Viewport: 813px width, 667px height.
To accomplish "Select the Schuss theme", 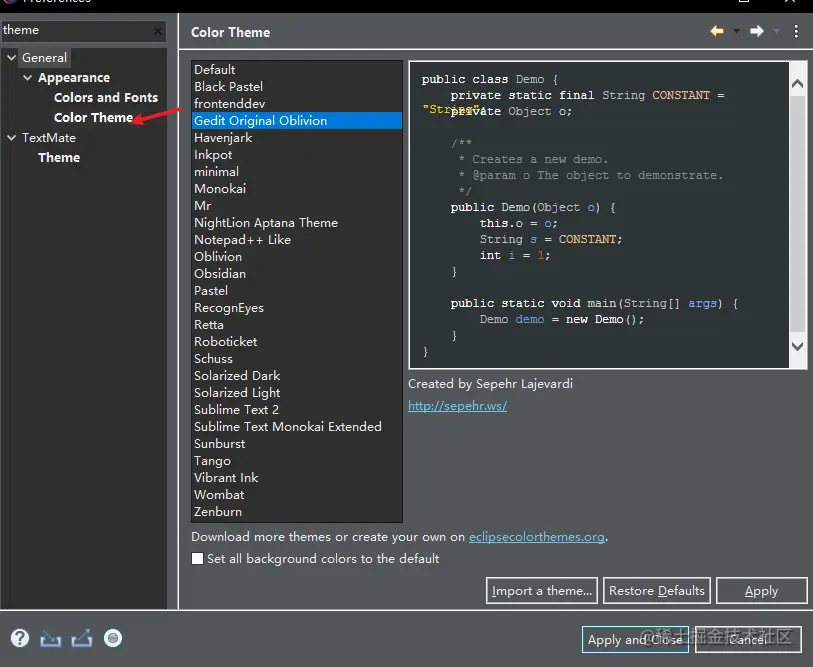I will tap(297, 359).
